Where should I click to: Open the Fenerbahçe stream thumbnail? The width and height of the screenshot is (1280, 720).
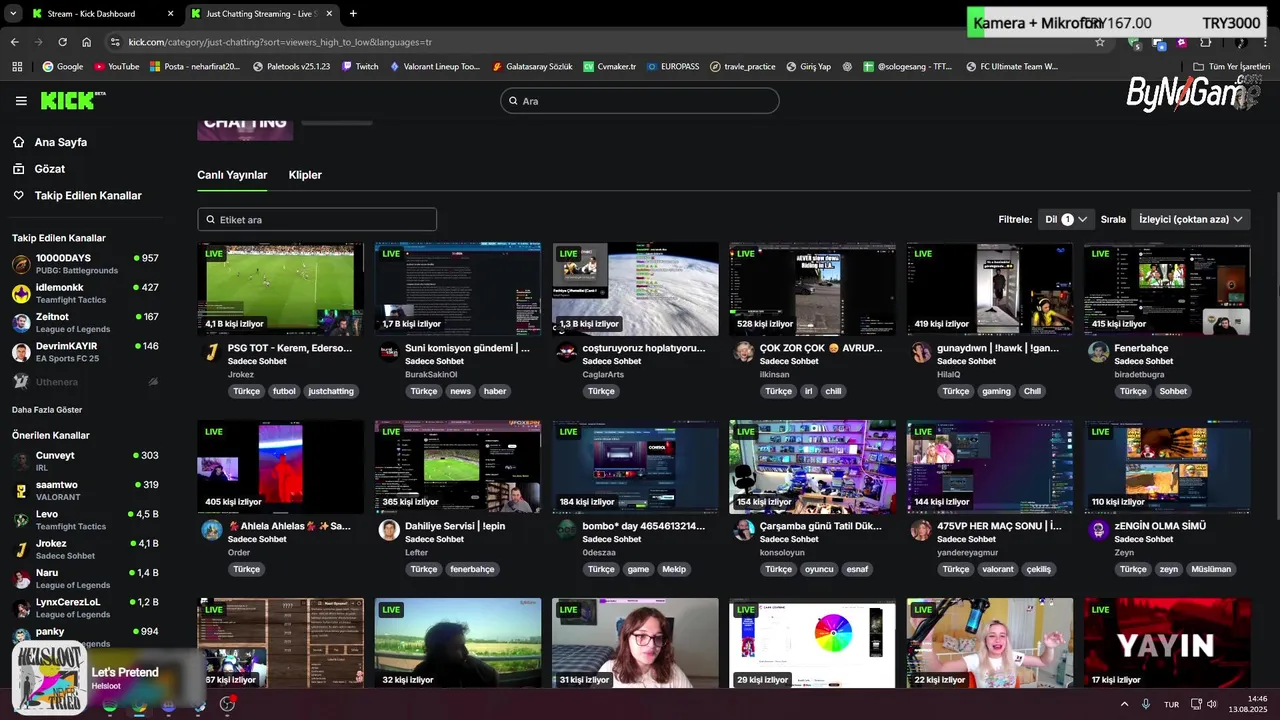click(x=1167, y=289)
